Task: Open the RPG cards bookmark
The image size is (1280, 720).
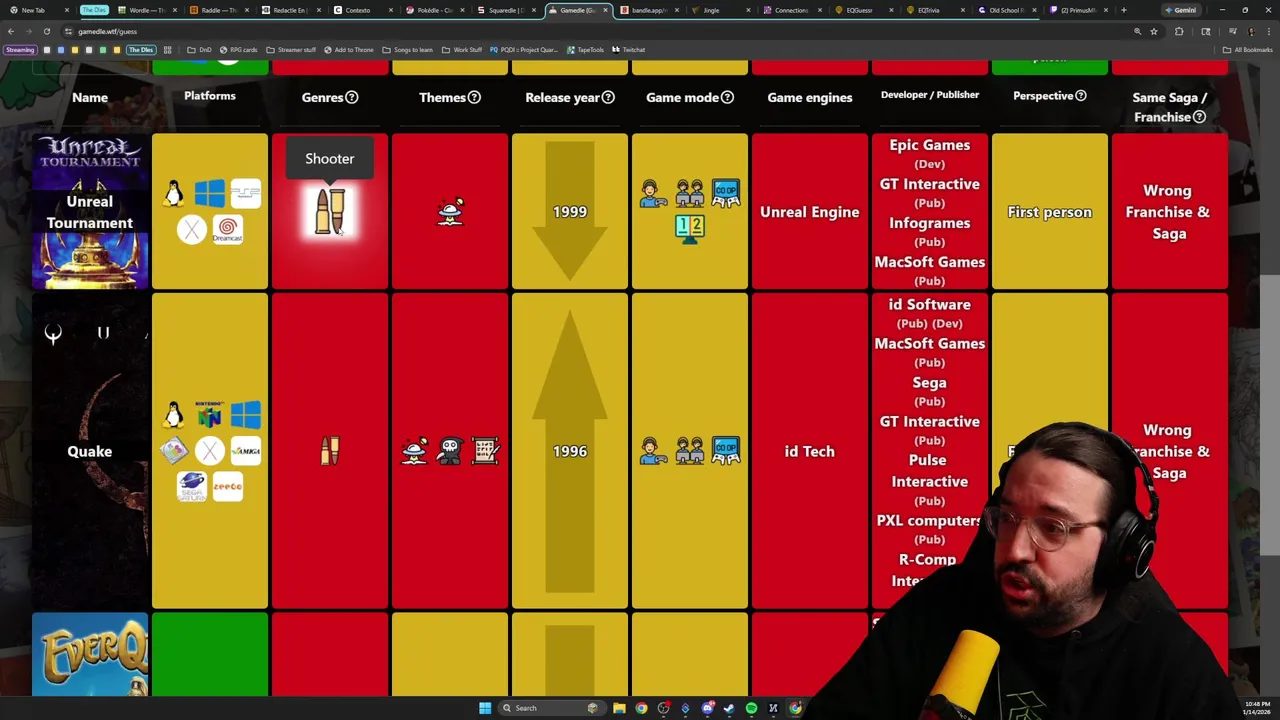Action: tap(238, 49)
